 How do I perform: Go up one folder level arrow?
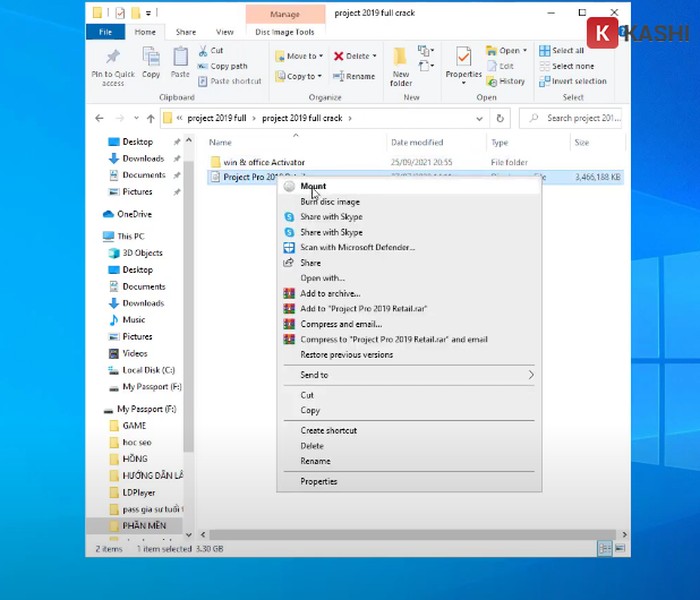coord(148,118)
